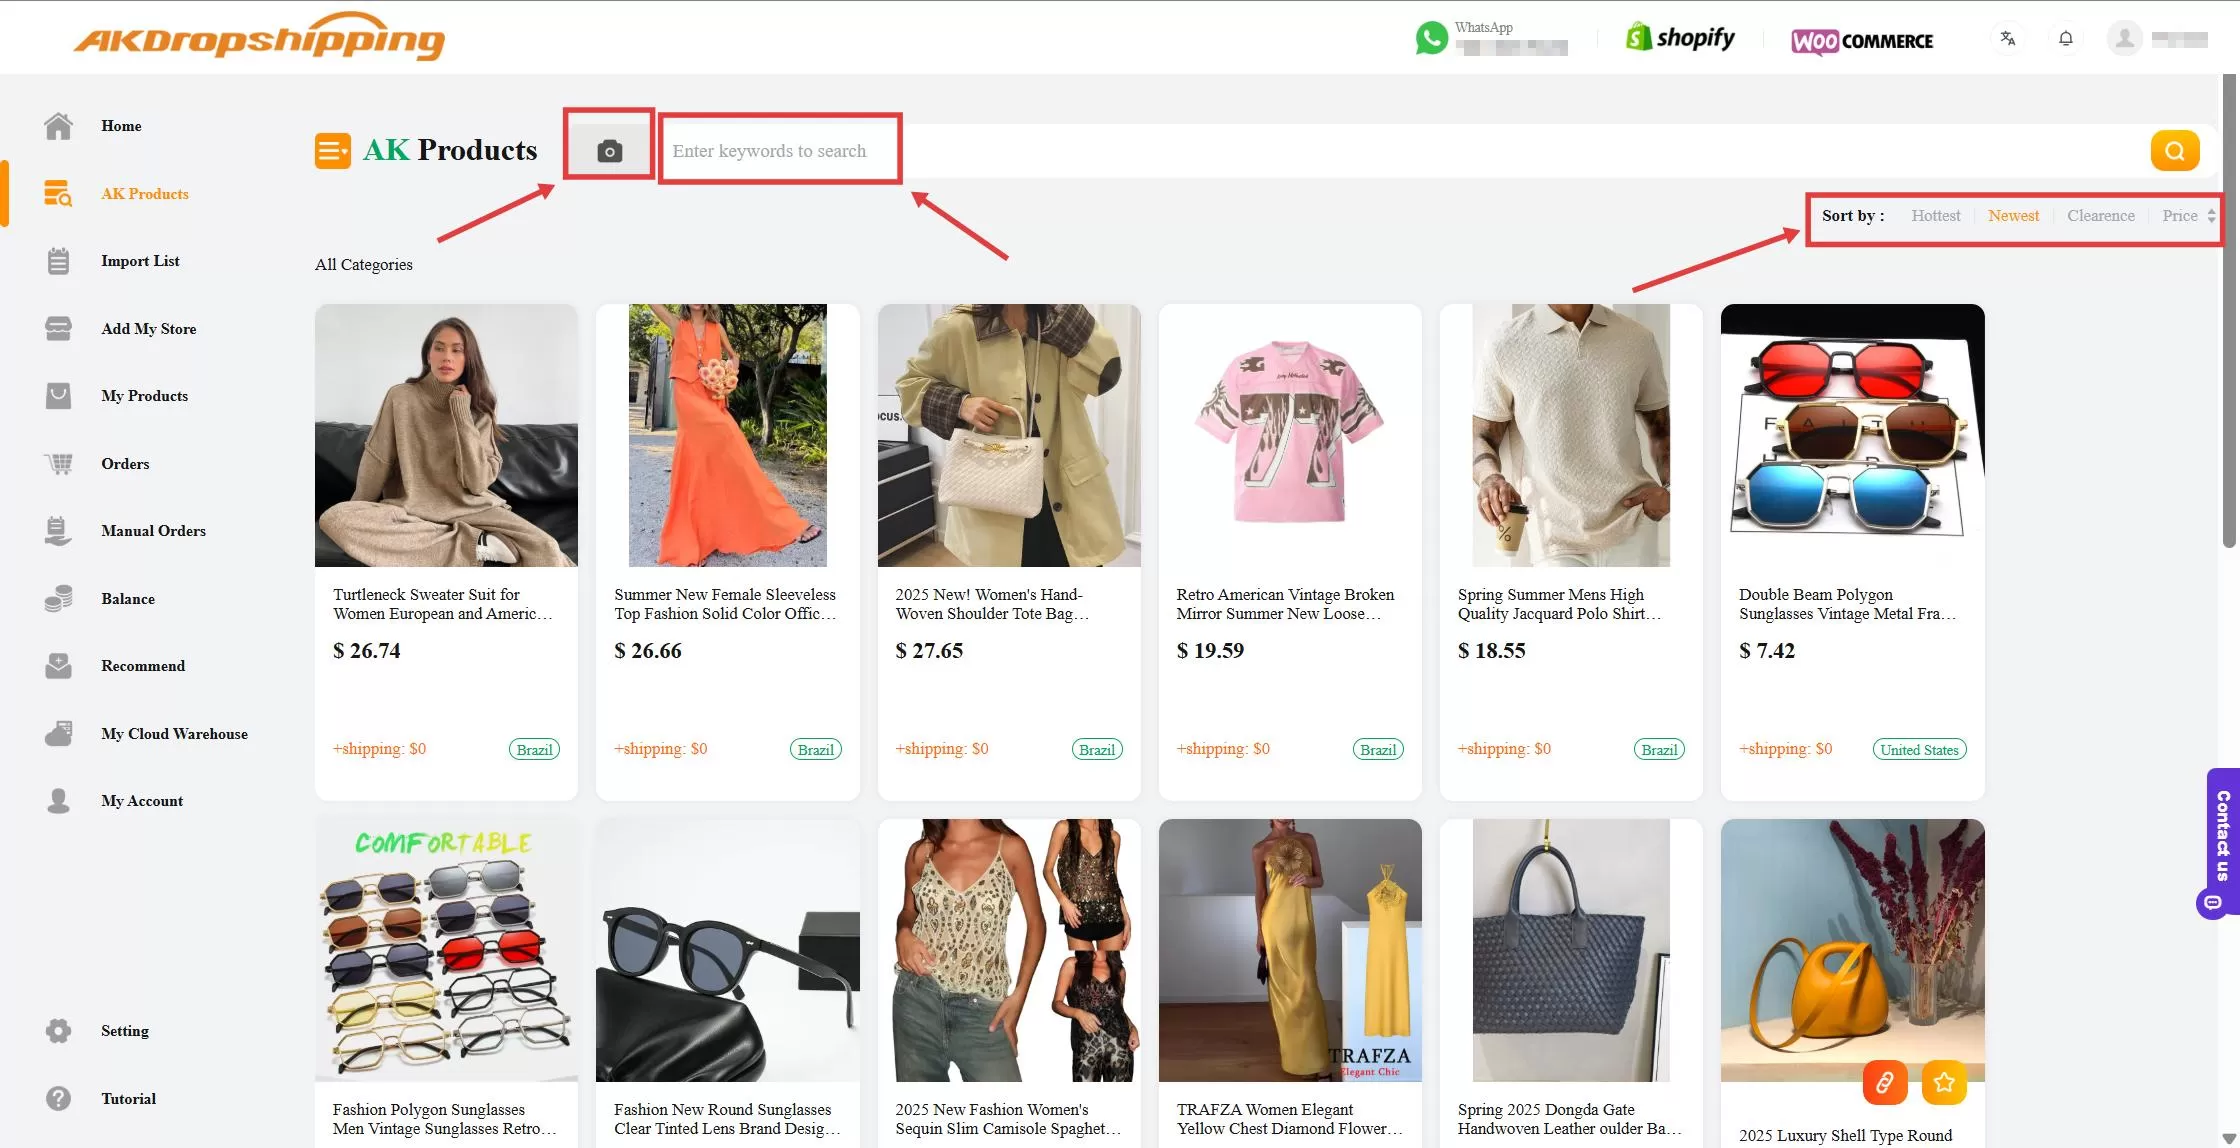Favorite the Luxury Shell Round product via star icon
The height and width of the screenshot is (1148, 2240).
[1944, 1082]
